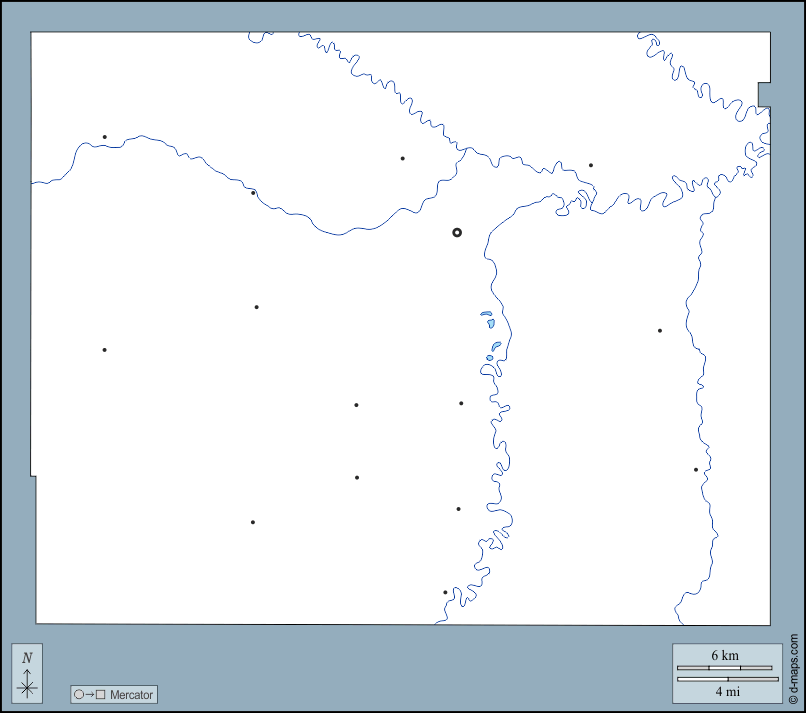806x713 pixels.
Task: Select the northeastern city dot near the river junction
Action: click(x=590, y=165)
